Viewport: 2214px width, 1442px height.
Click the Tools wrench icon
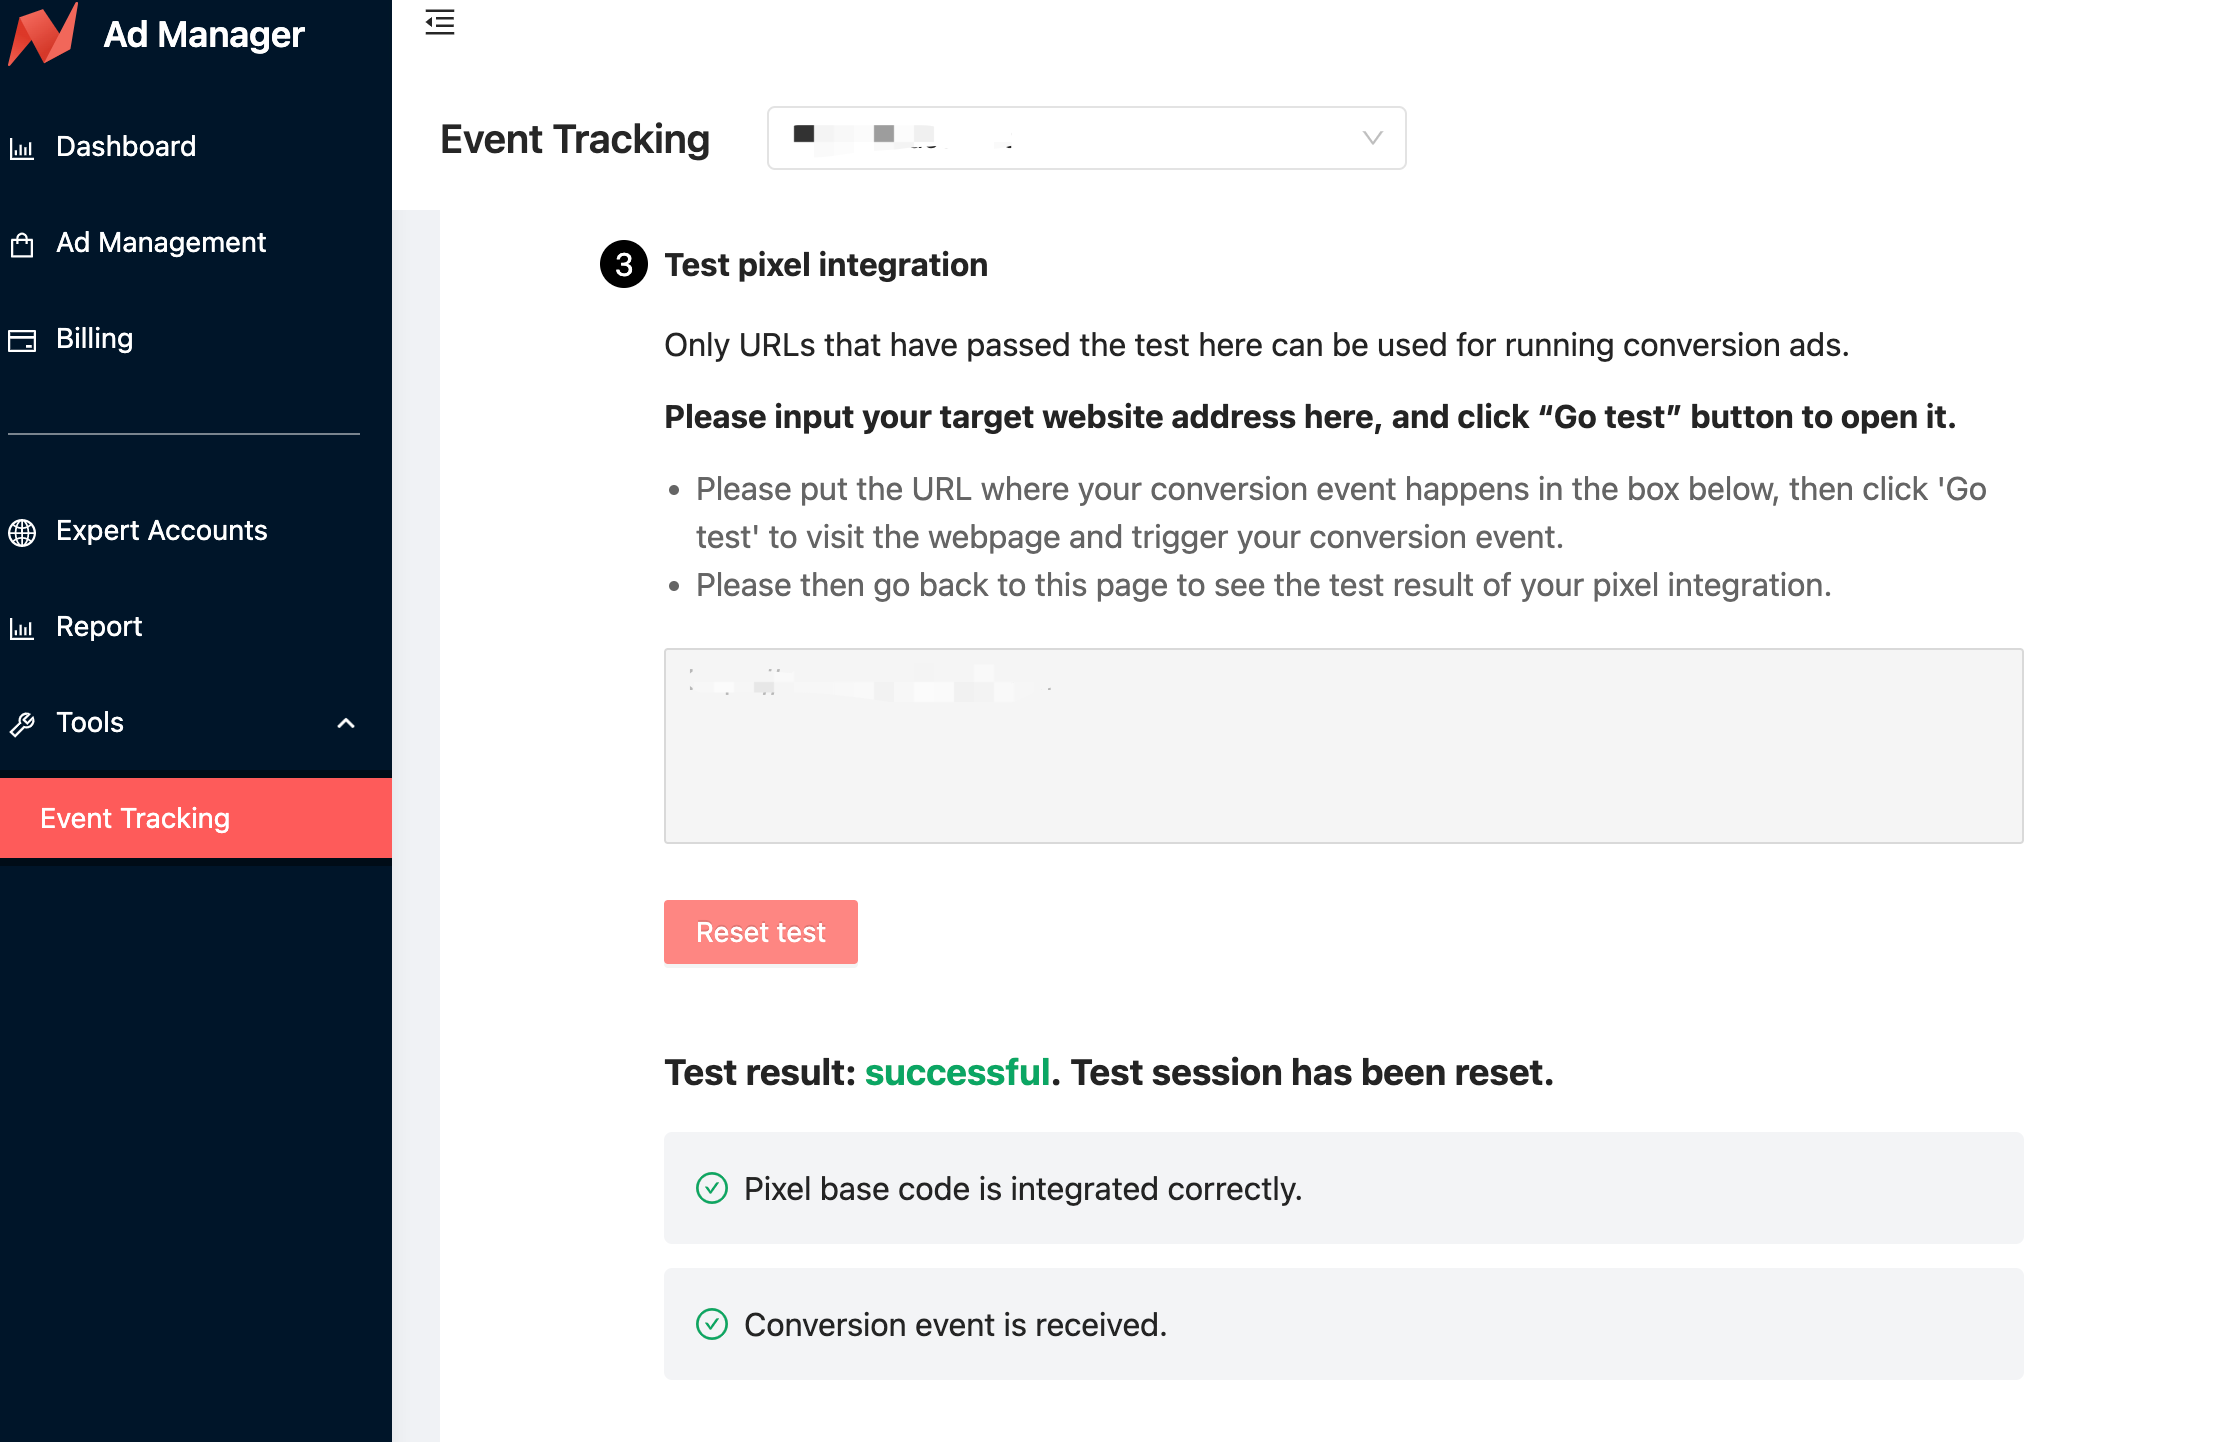pos(22,724)
